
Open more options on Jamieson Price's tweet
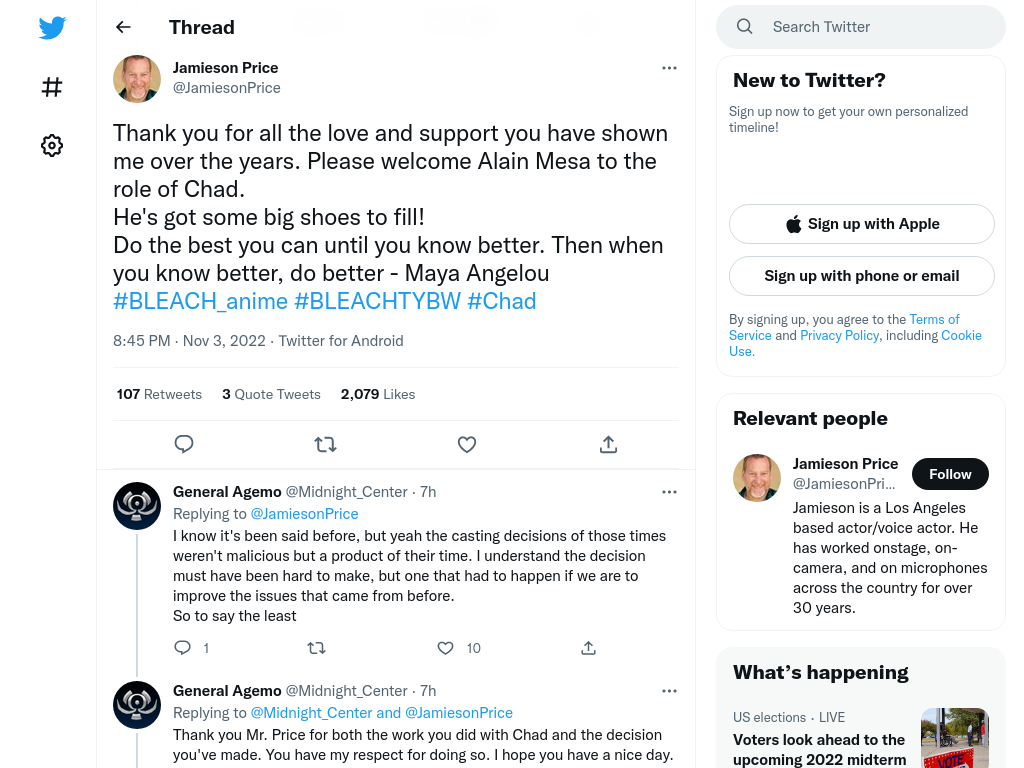point(669,68)
